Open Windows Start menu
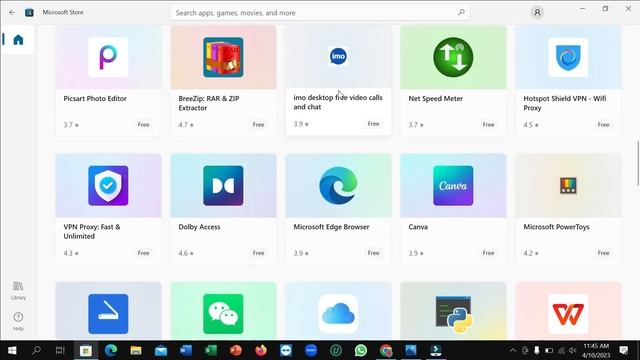This screenshot has height=360, width=640. (x=12, y=350)
